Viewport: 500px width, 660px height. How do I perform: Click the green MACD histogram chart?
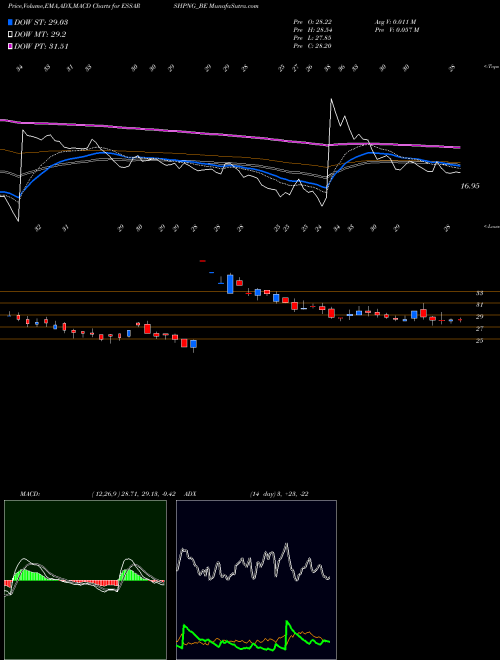(x=85, y=580)
